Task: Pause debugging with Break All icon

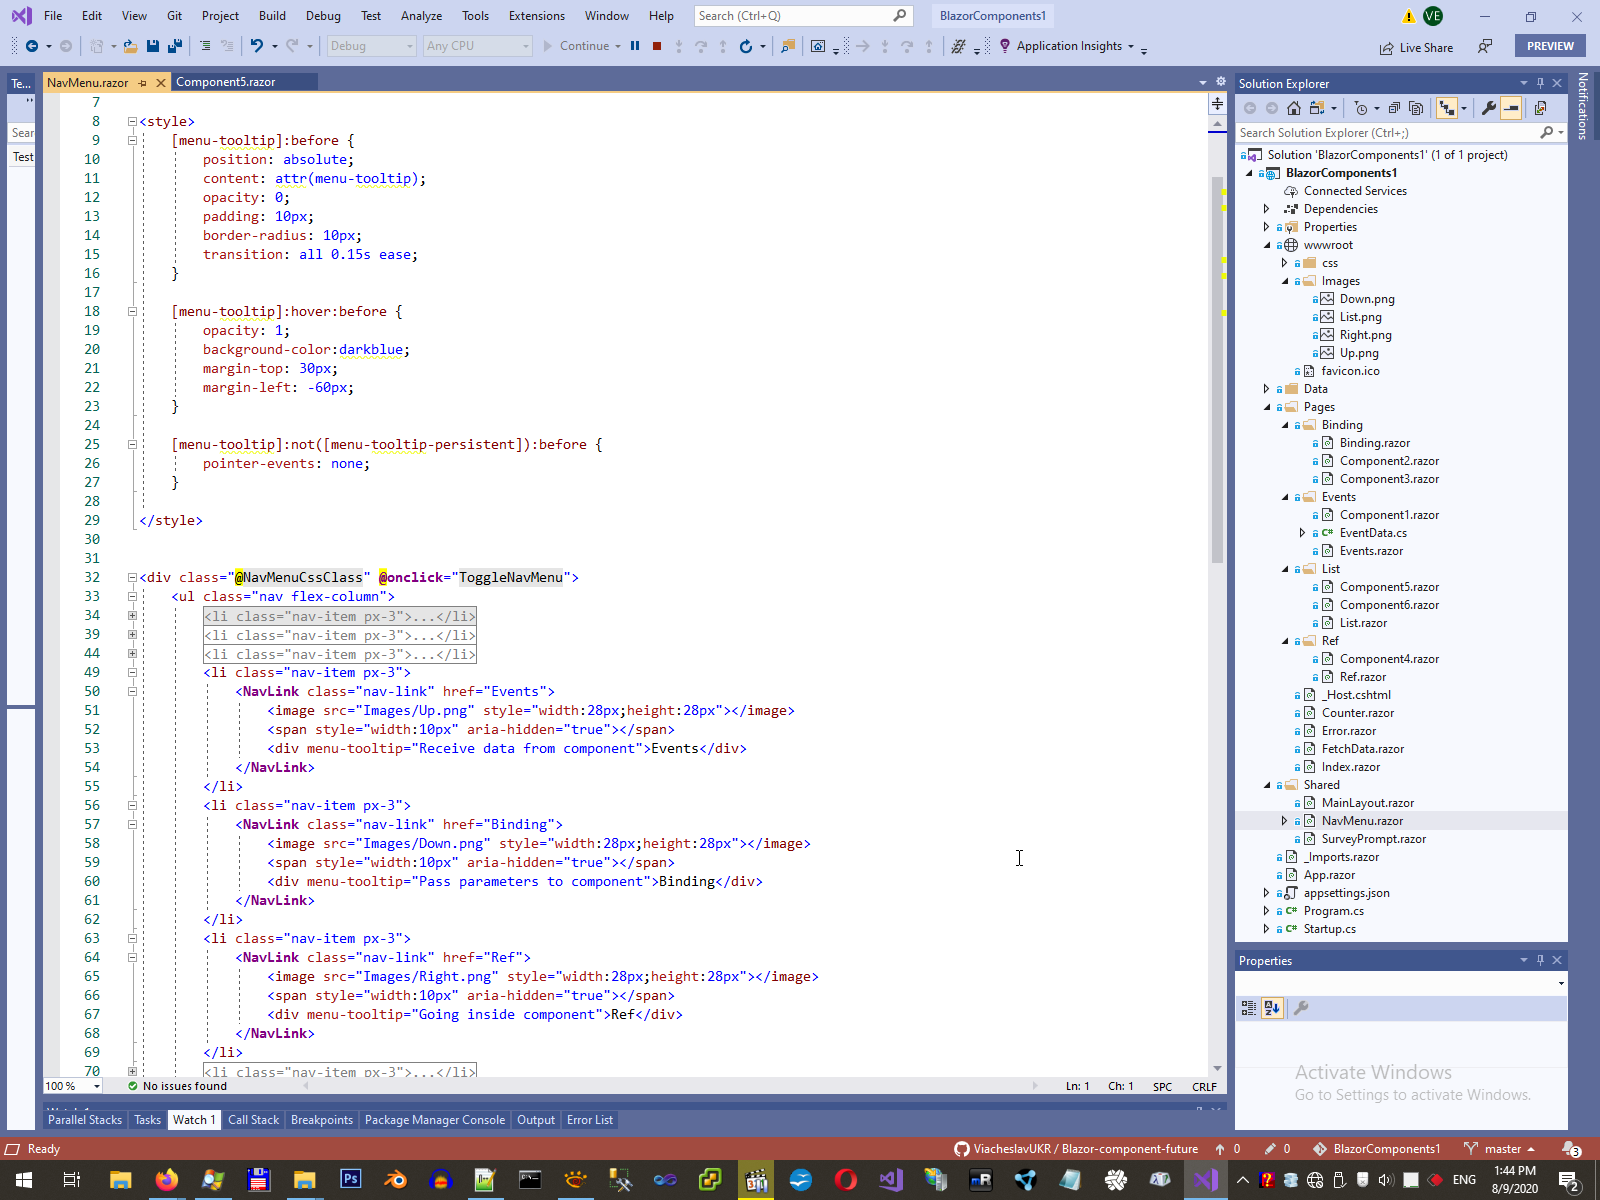Action: (635, 46)
